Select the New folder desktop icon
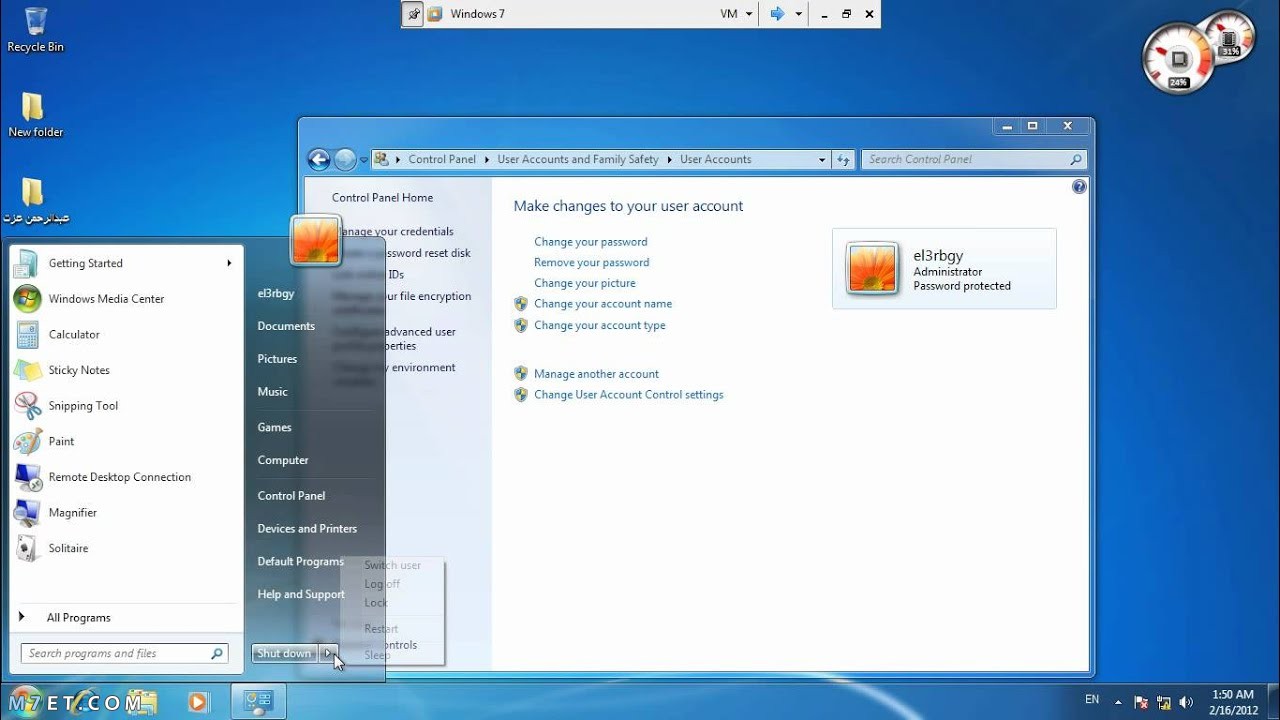The width and height of the screenshot is (1280, 720). pos(35,114)
